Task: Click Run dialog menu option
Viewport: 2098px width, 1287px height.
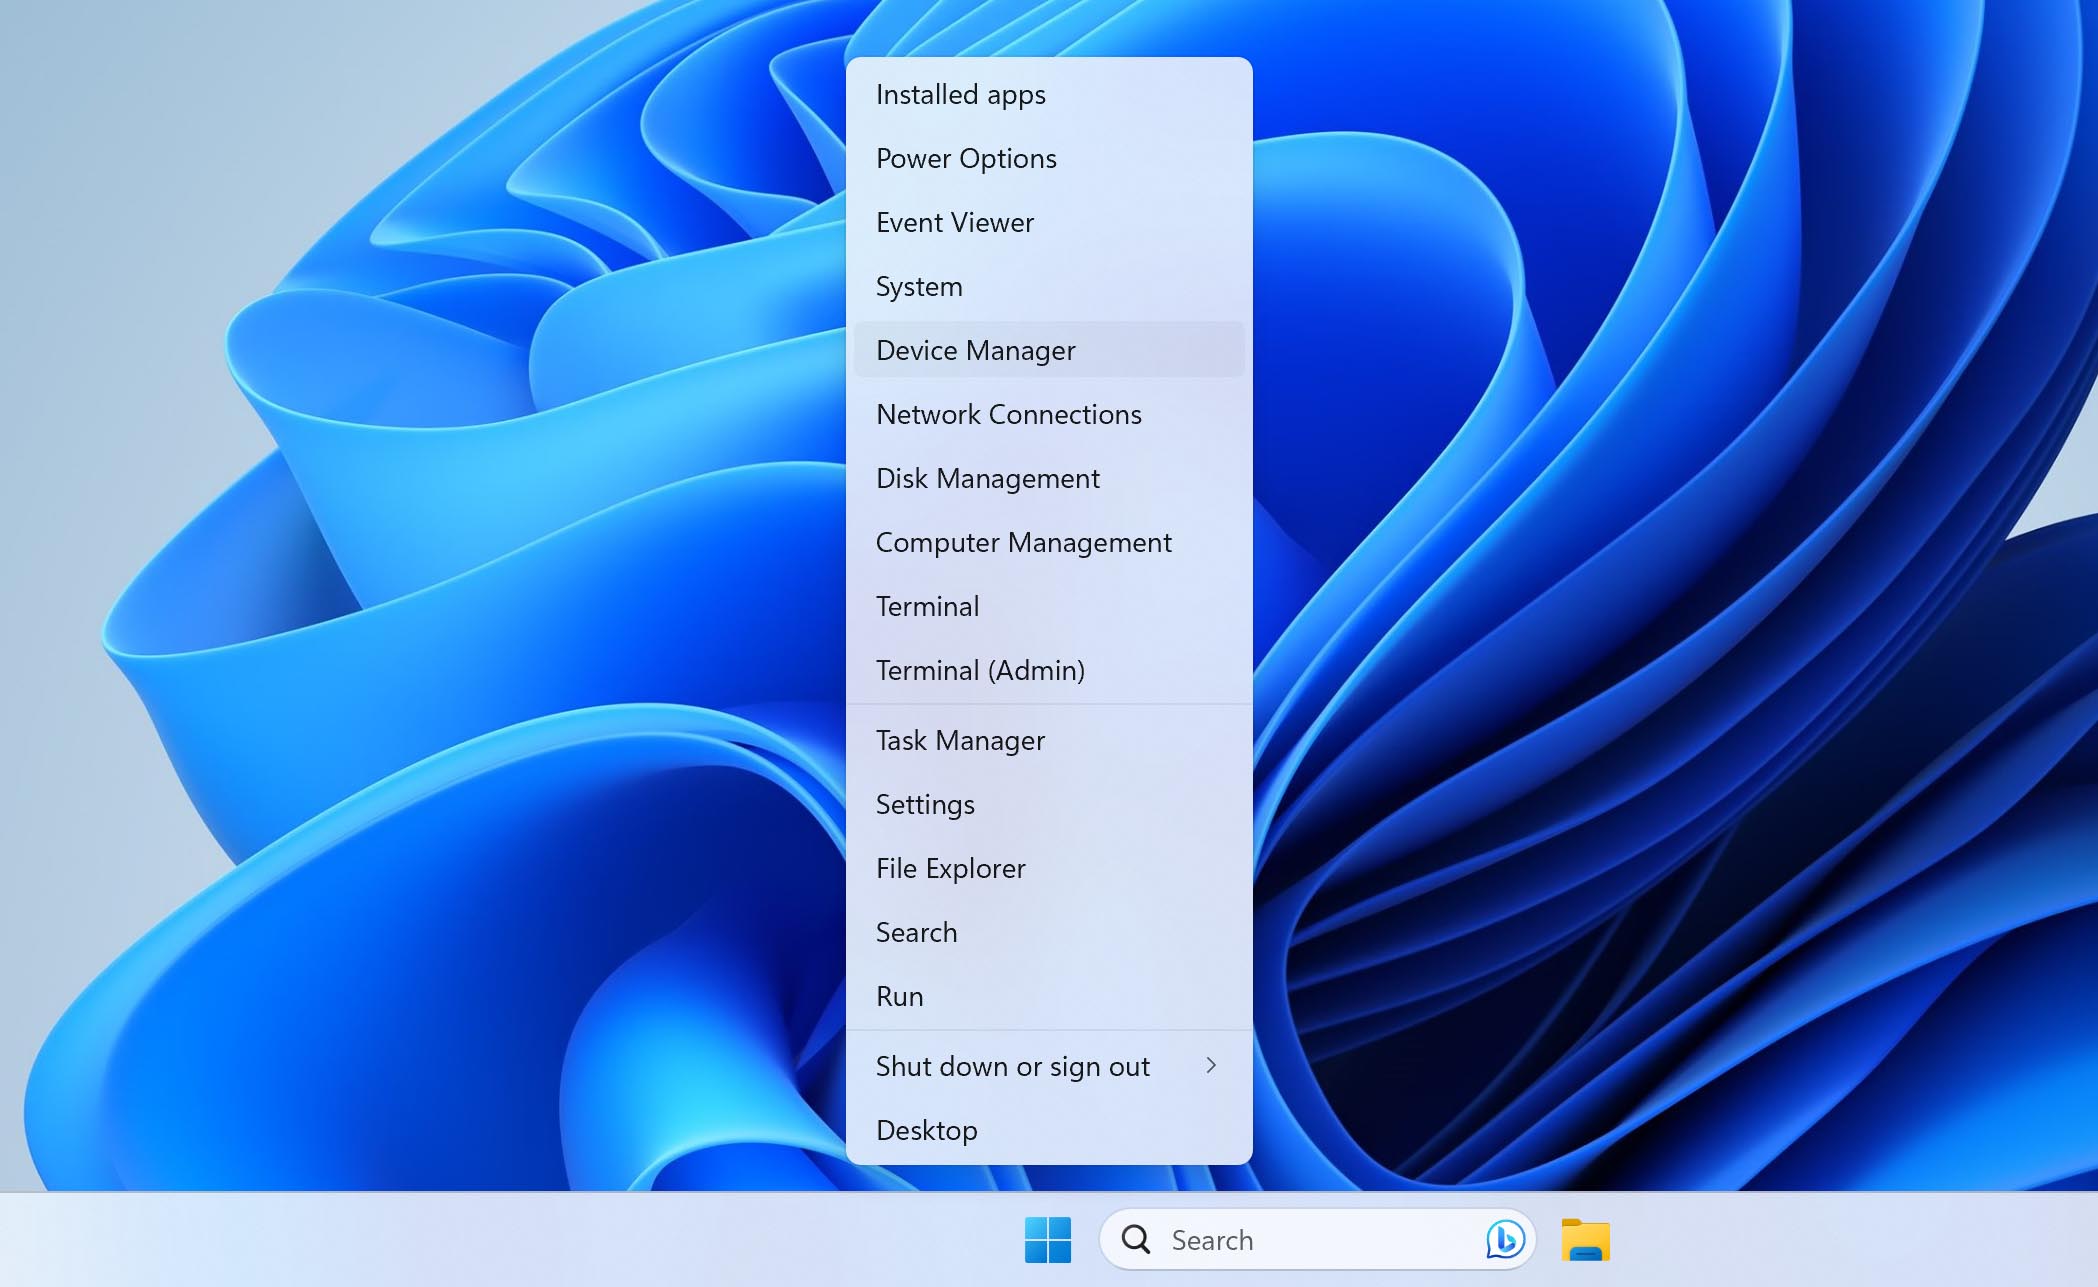Action: click(899, 995)
